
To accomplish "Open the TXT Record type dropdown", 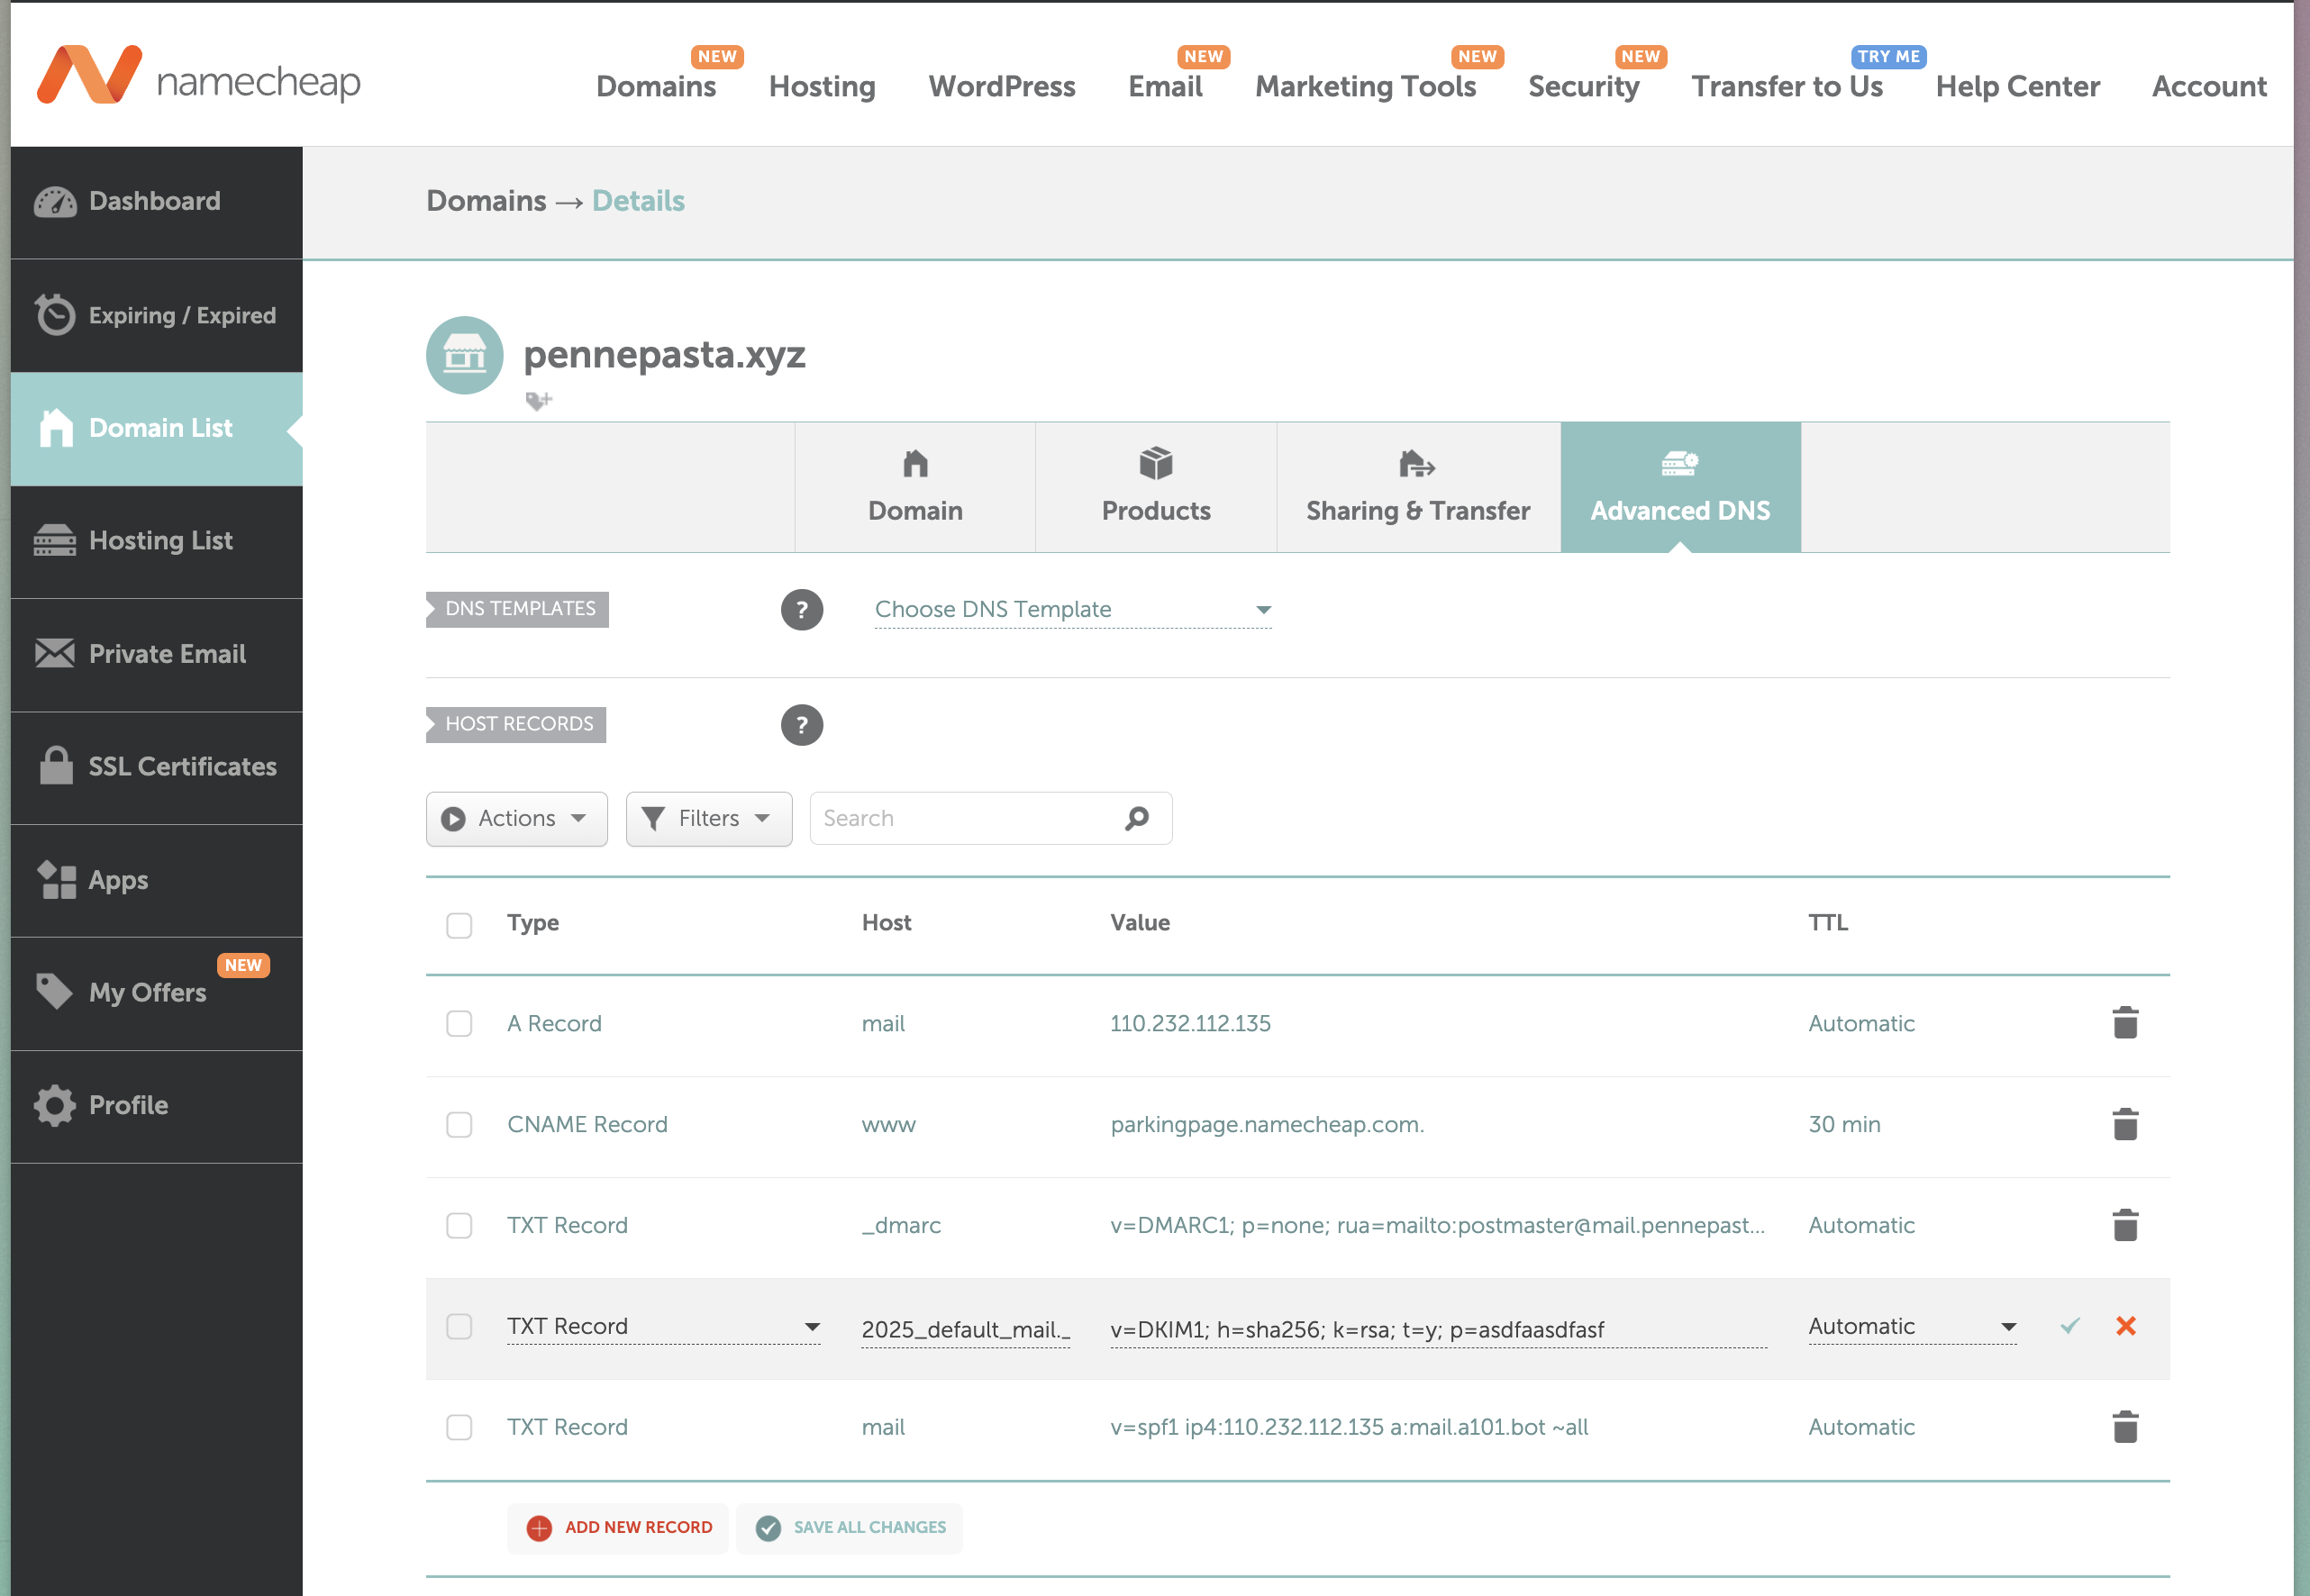I will coord(664,1327).
